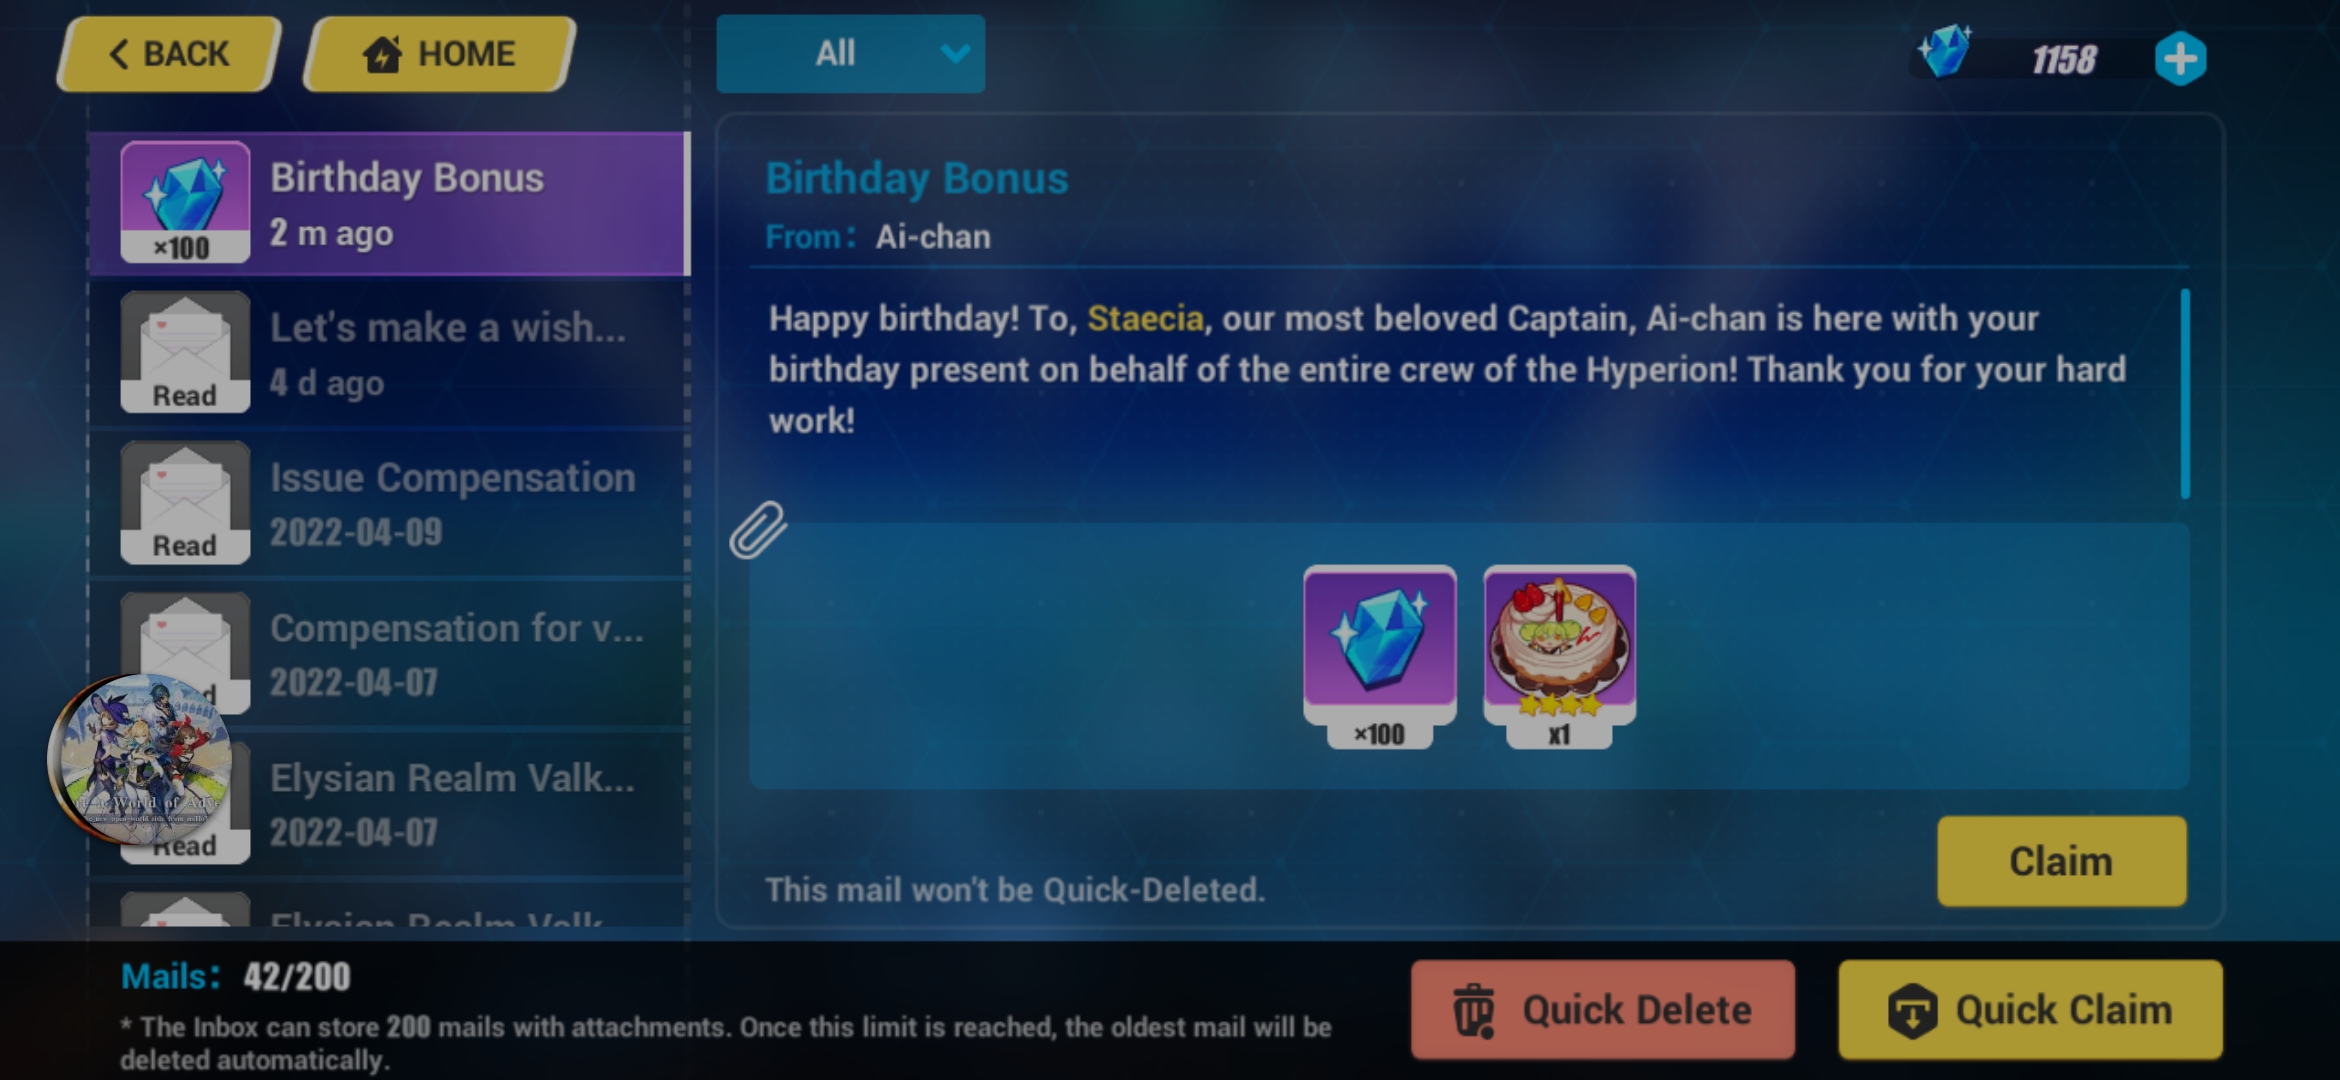Select the crystal x100 attachment reward
Viewport: 2340px width, 1080px height.
(1379, 657)
